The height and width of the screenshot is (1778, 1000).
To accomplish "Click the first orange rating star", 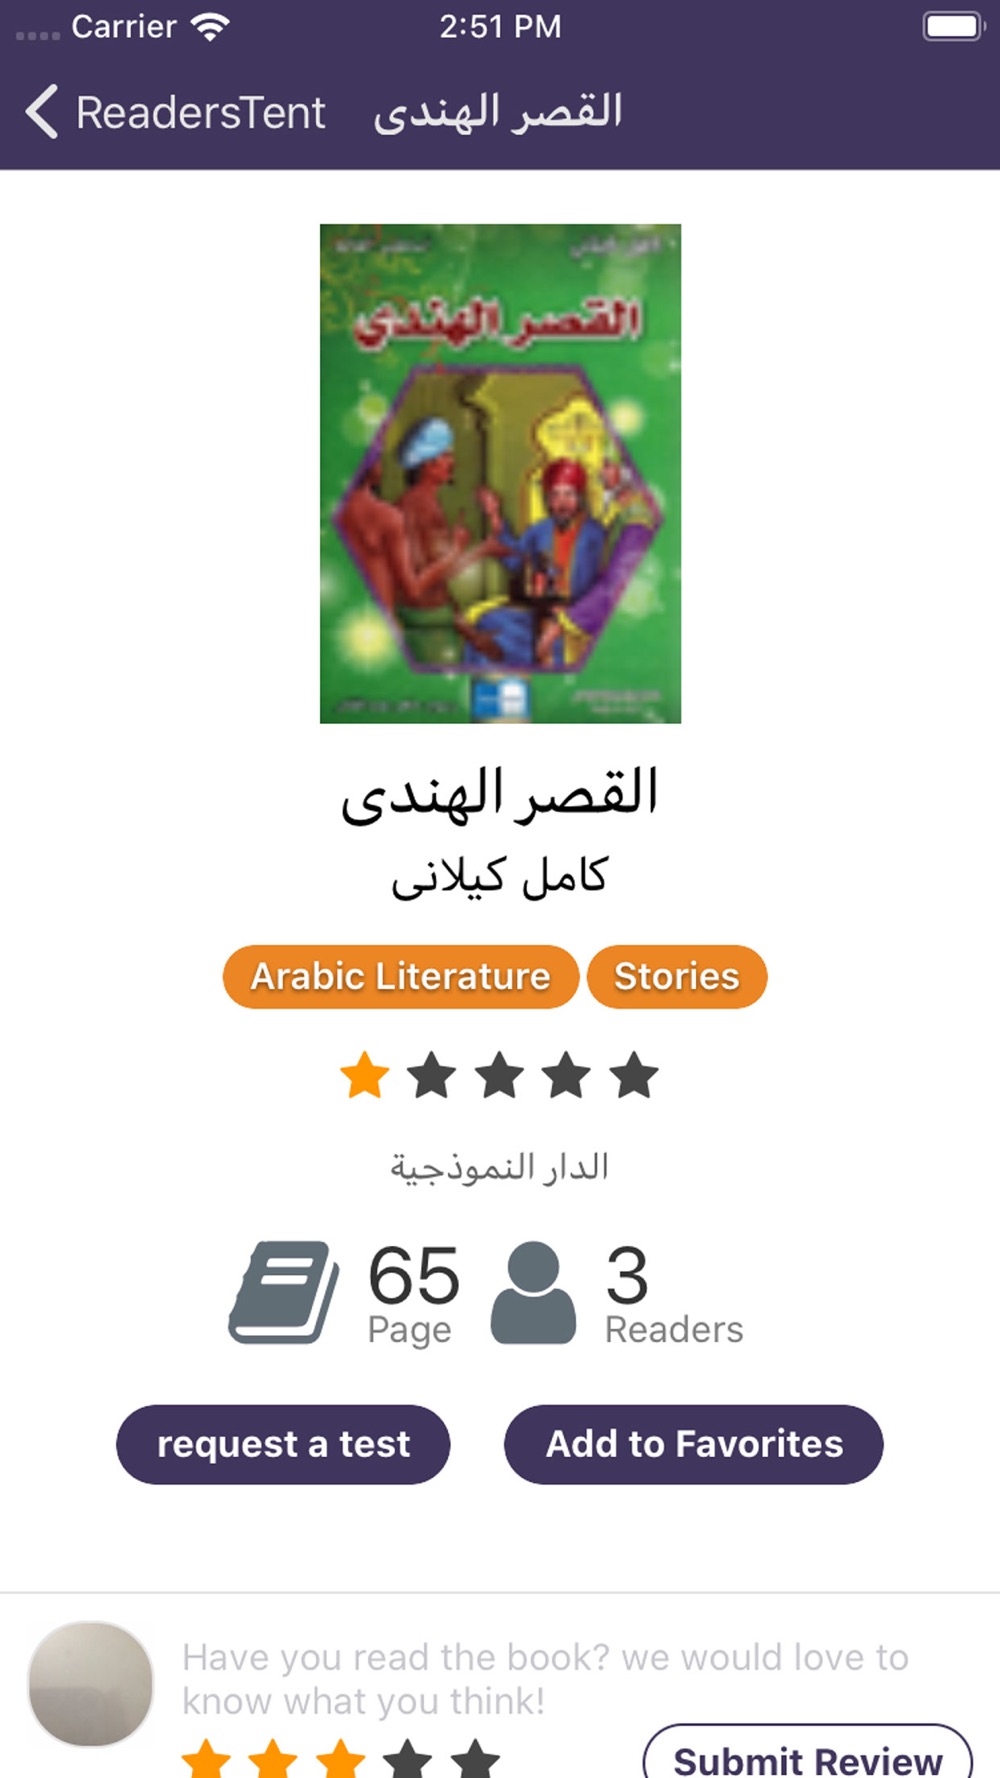I will coord(365,1076).
